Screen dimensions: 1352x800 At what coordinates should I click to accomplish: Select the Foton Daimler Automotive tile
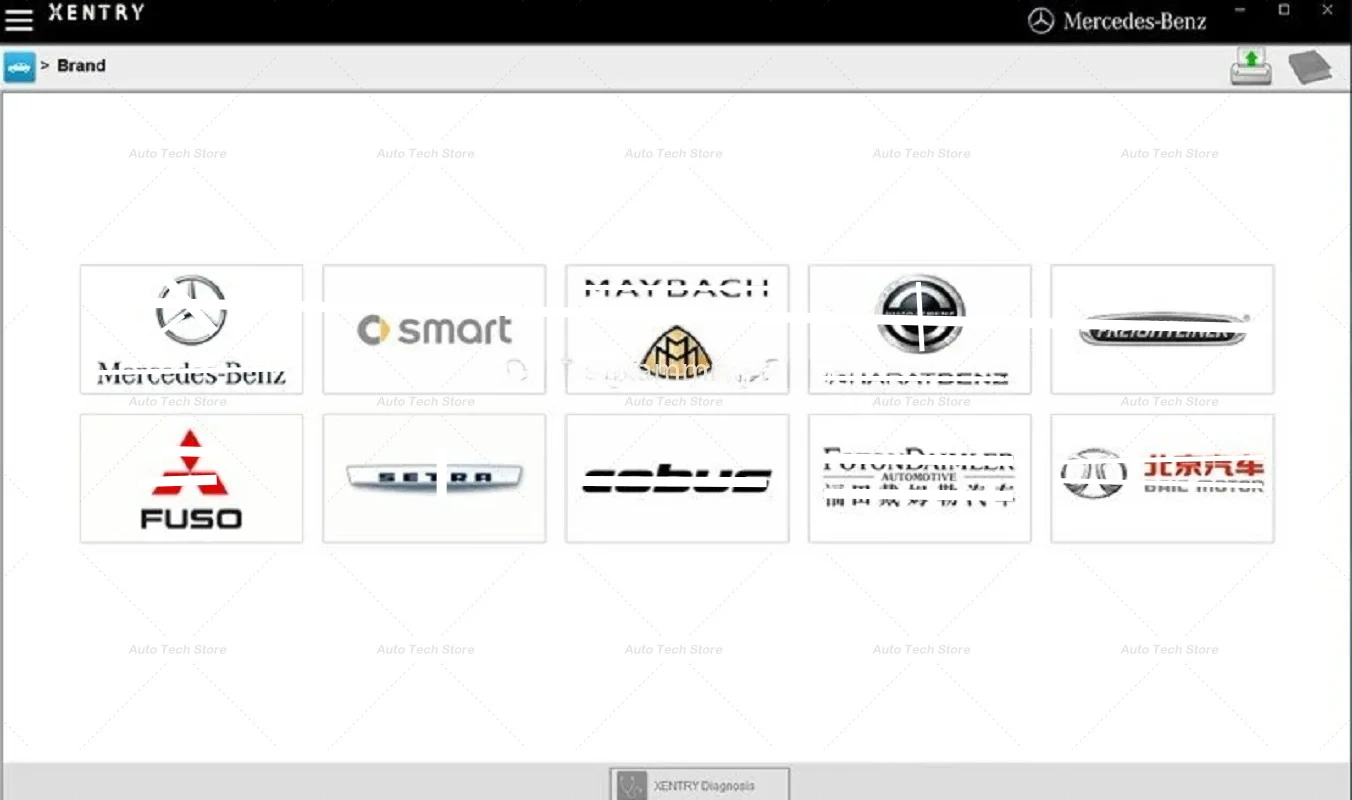click(920, 479)
